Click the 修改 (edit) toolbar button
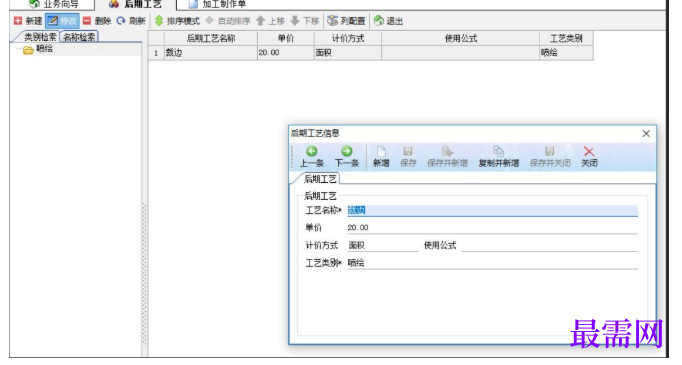Viewport: 682px width, 365px height. 62,20
